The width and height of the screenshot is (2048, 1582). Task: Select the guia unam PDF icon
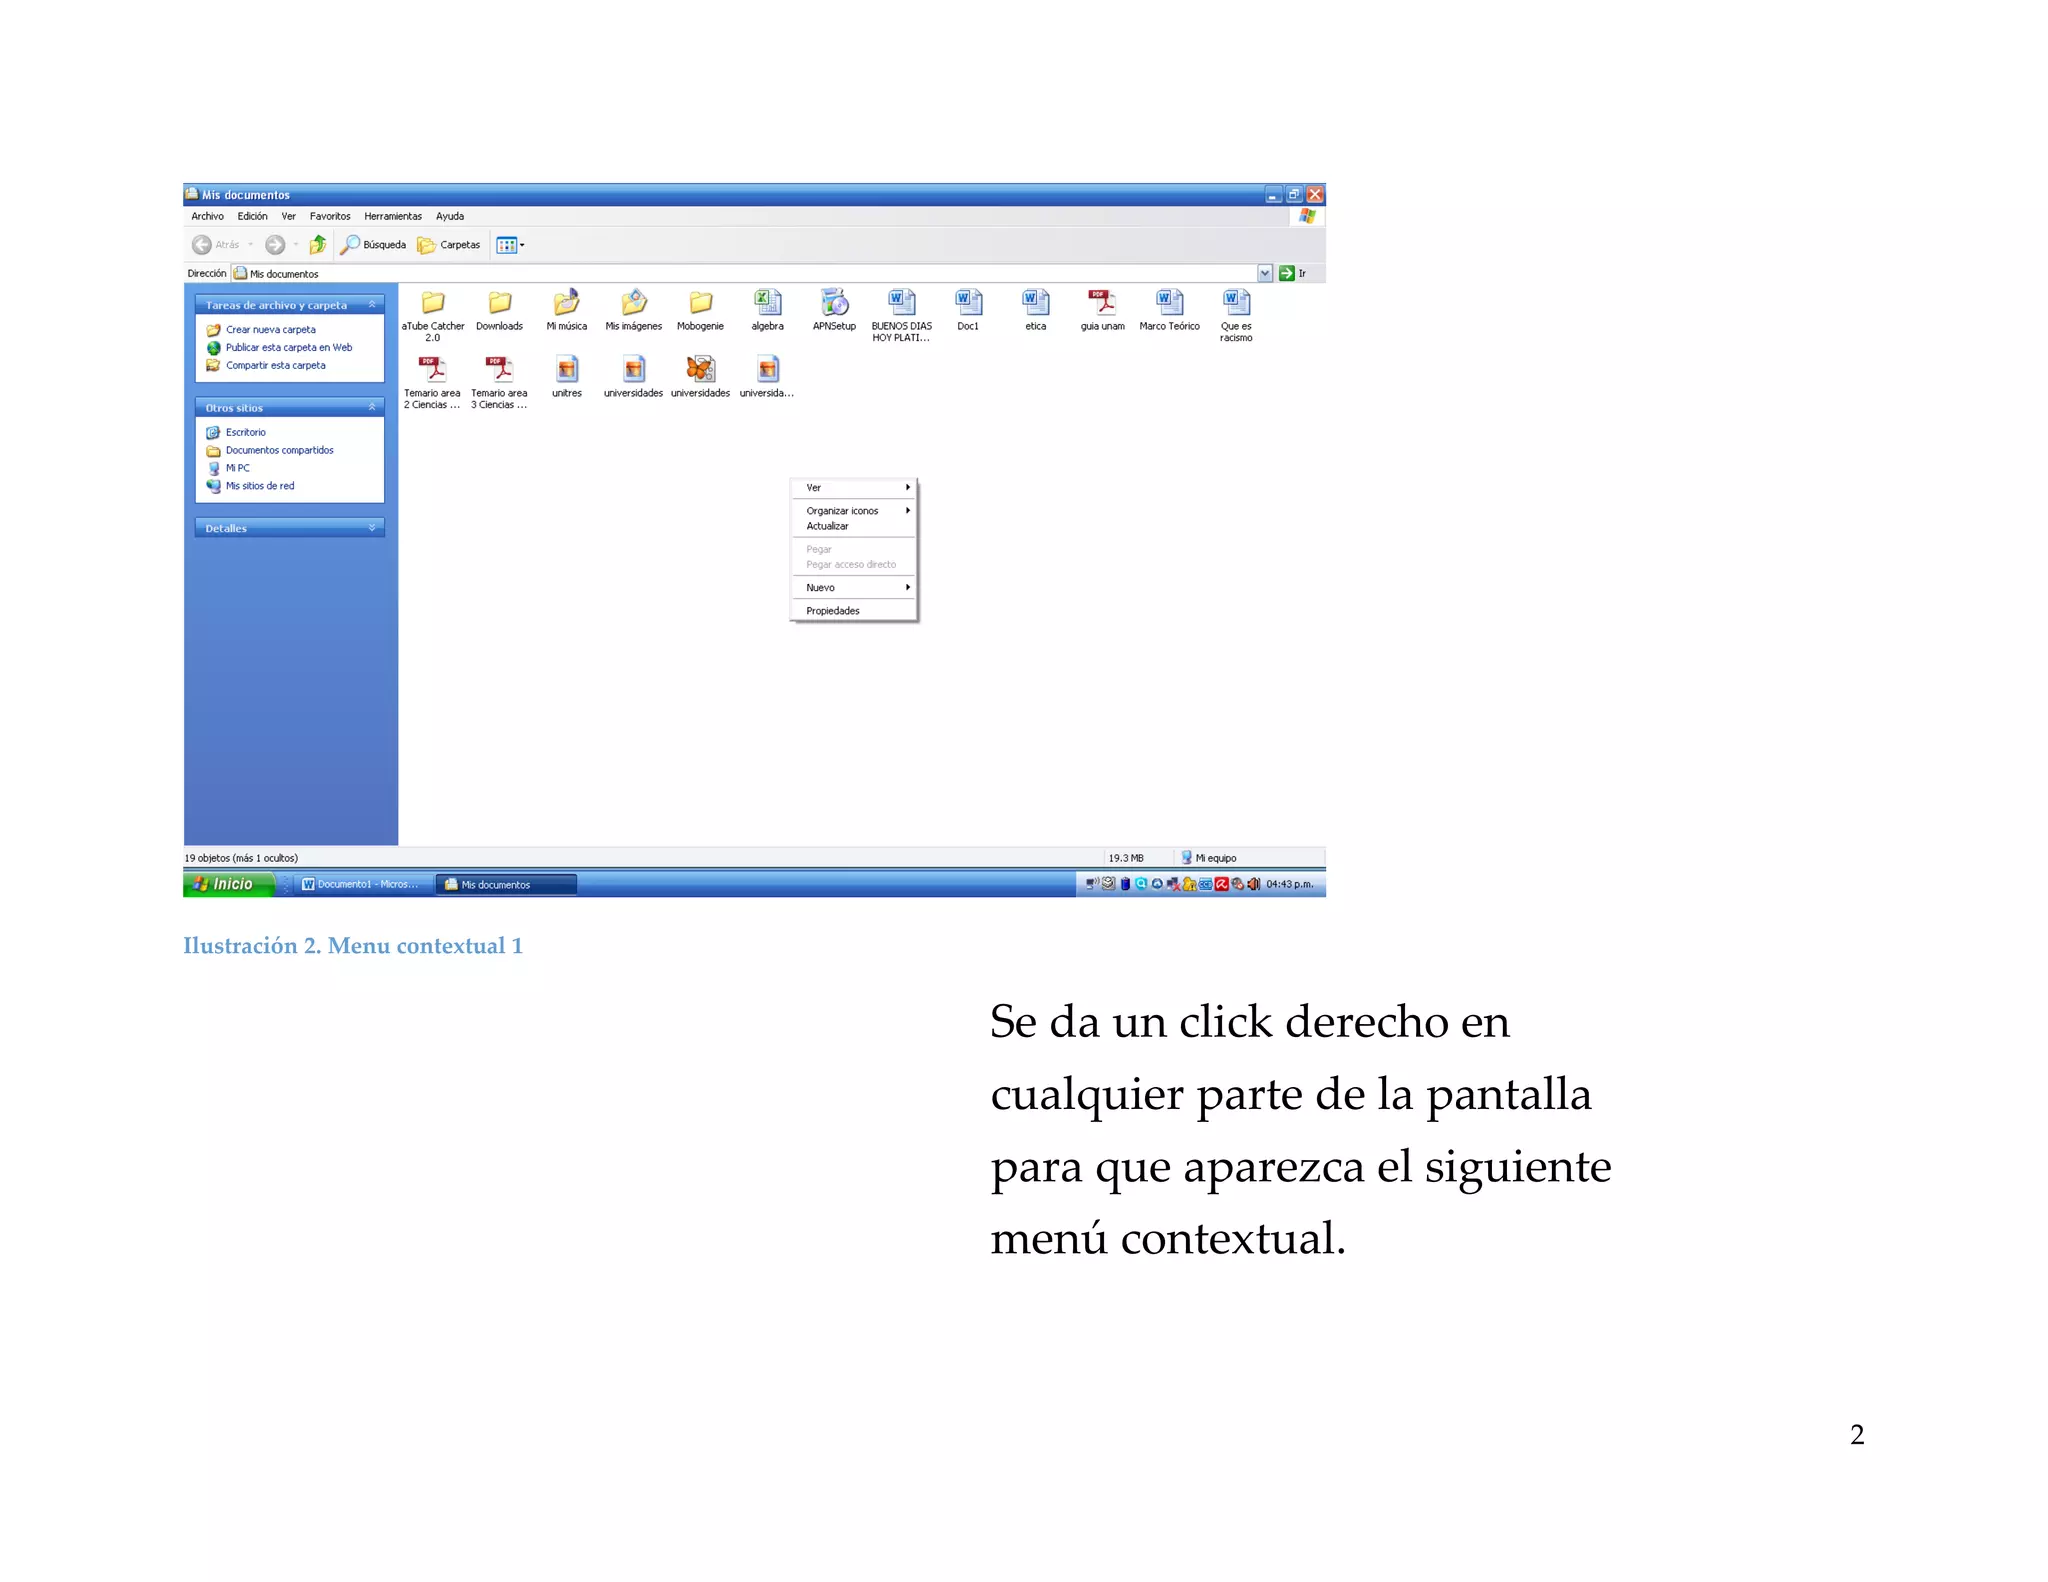[x=1102, y=303]
